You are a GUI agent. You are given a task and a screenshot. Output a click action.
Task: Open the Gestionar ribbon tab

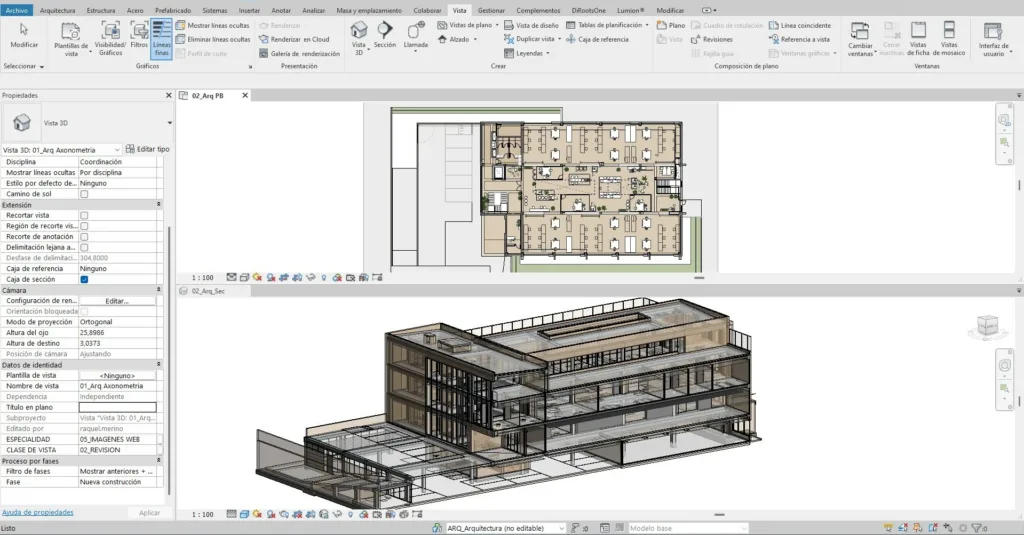coord(491,9)
